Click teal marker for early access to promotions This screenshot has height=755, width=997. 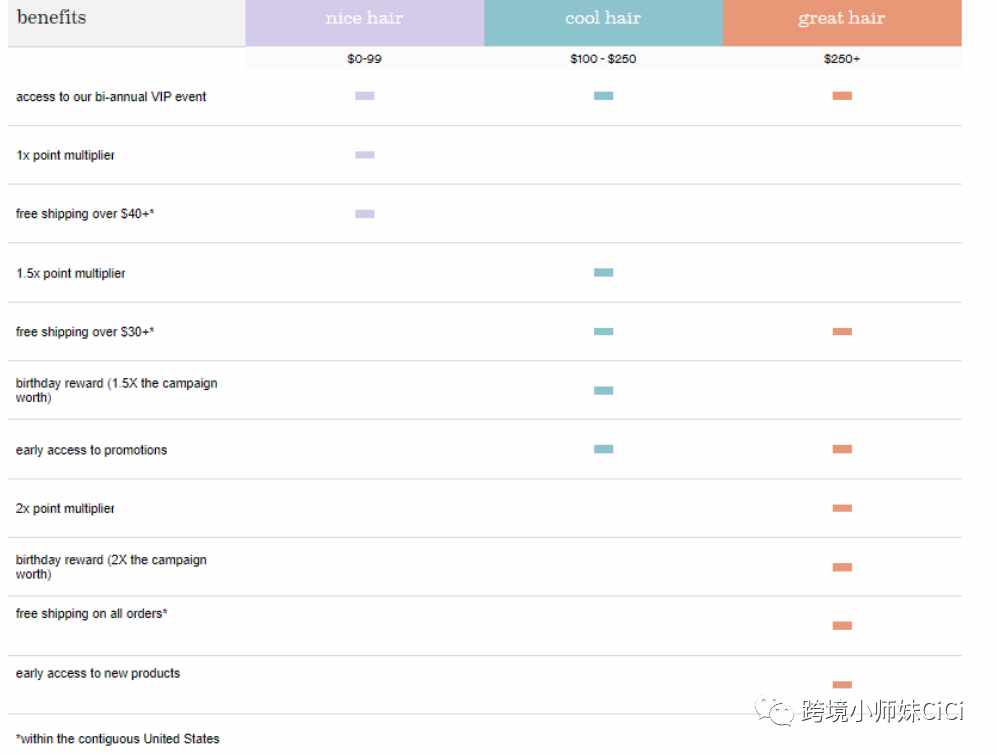[x=603, y=449]
